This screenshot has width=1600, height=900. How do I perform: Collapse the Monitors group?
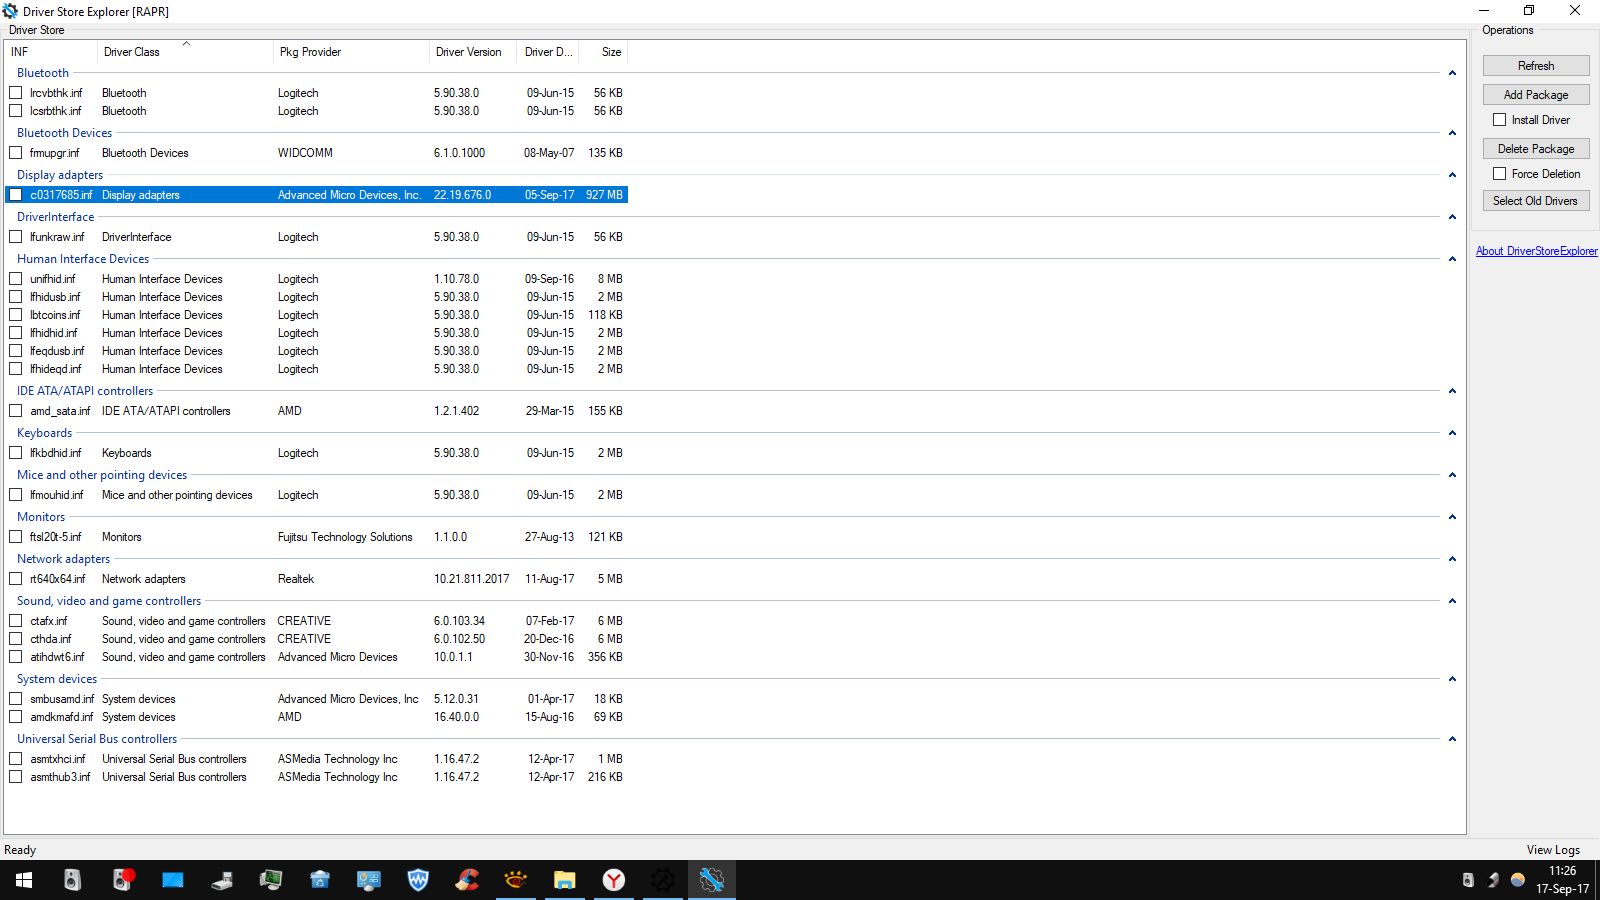pyautogui.click(x=1452, y=517)
